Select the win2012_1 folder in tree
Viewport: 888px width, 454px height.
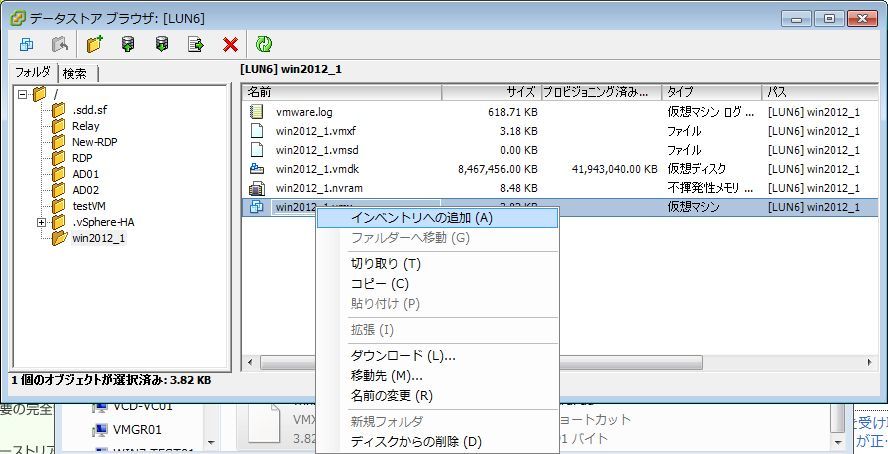pos(99,238)
